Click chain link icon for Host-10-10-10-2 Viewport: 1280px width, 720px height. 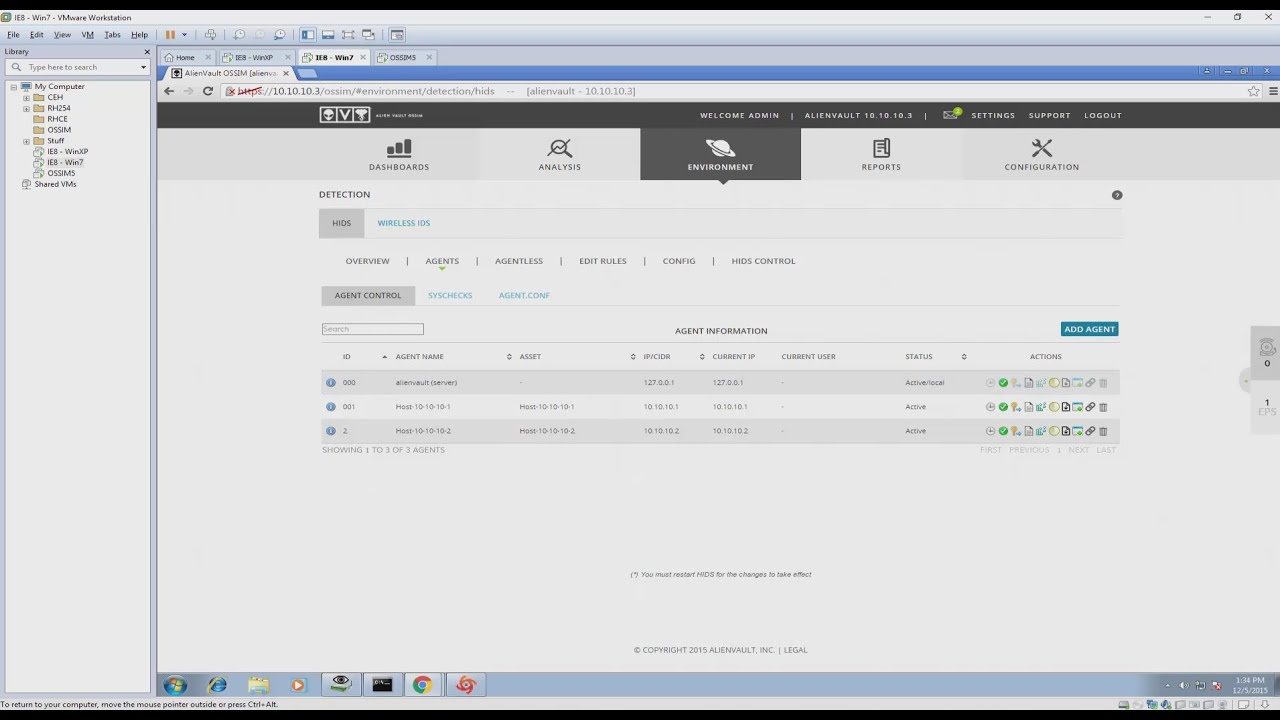point(1090,431)
